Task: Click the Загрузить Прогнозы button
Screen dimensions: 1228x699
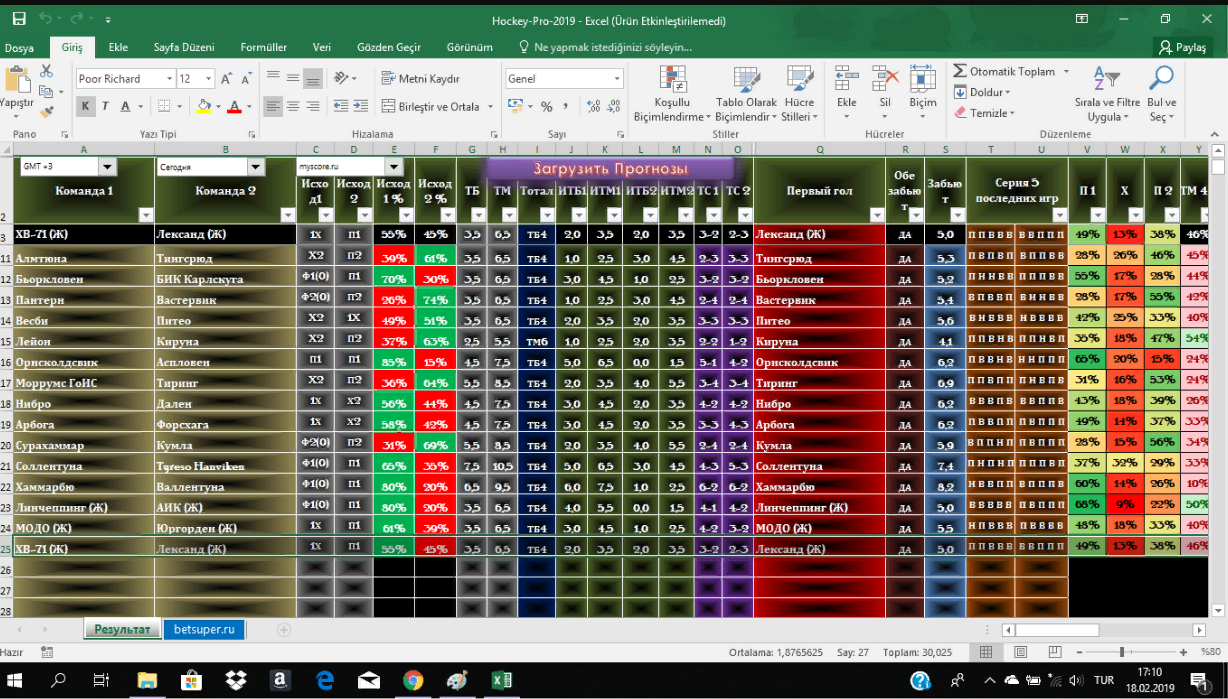Action: [610, 168]
